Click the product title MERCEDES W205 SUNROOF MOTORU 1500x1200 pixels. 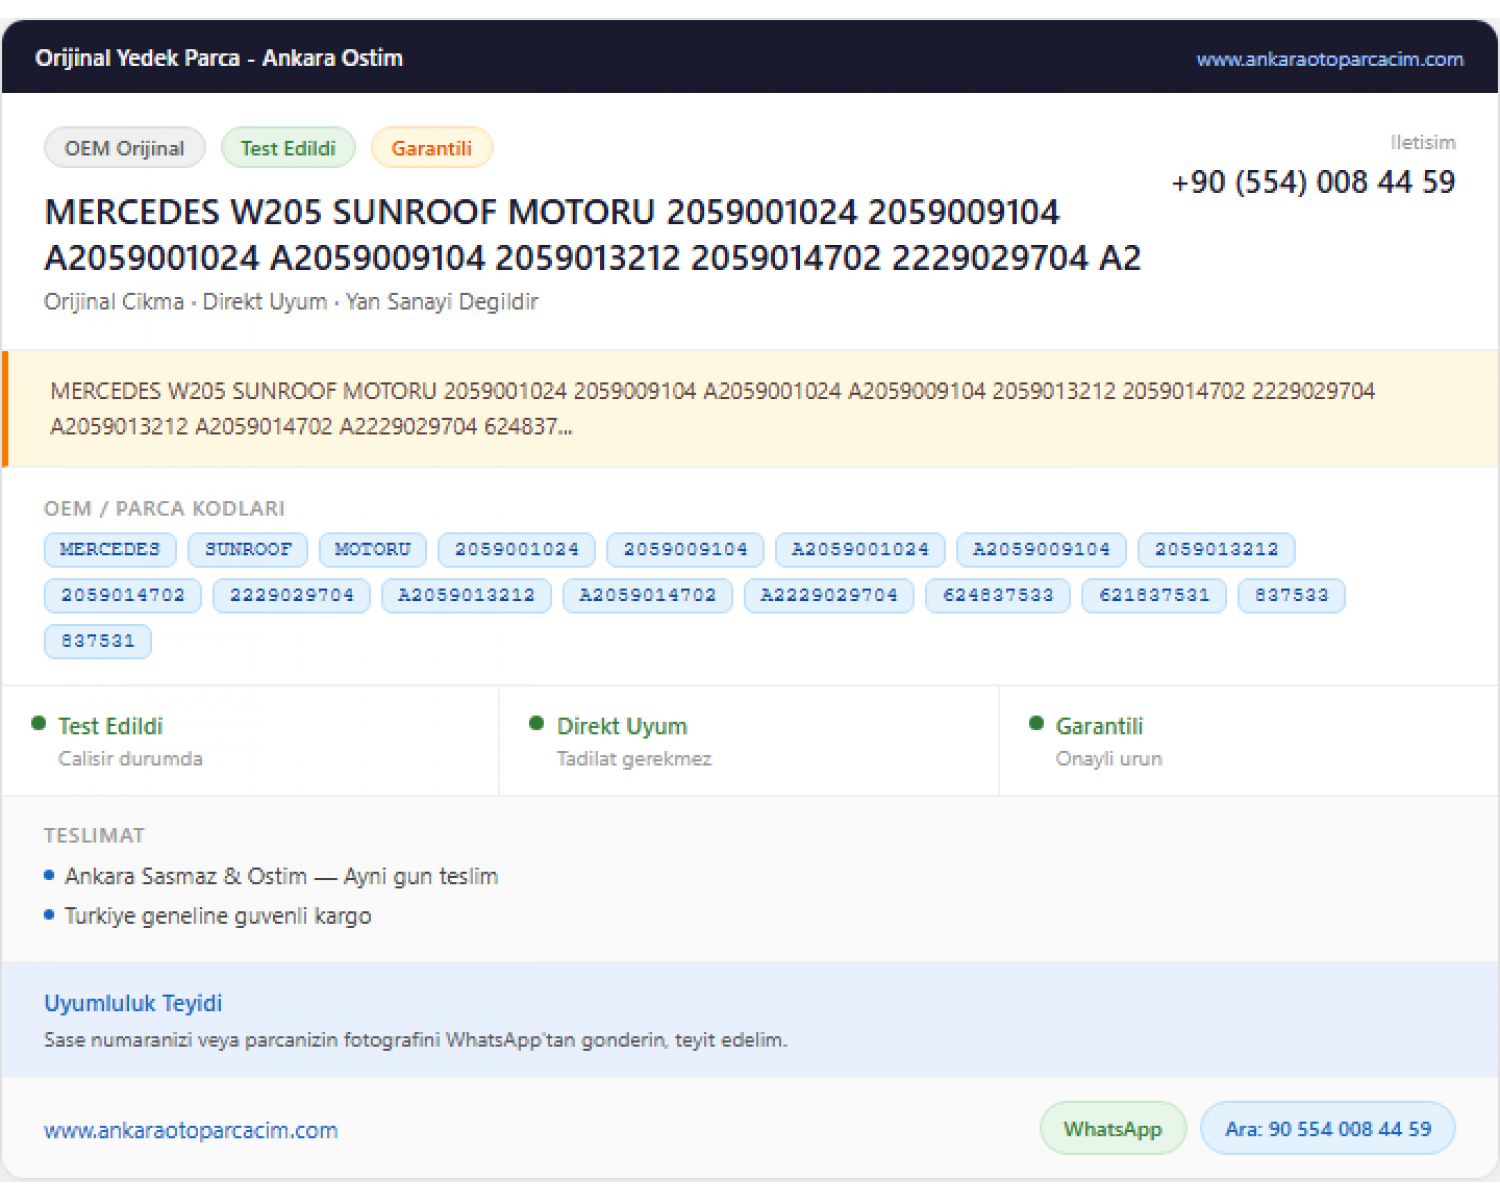(x=592, y=235)
